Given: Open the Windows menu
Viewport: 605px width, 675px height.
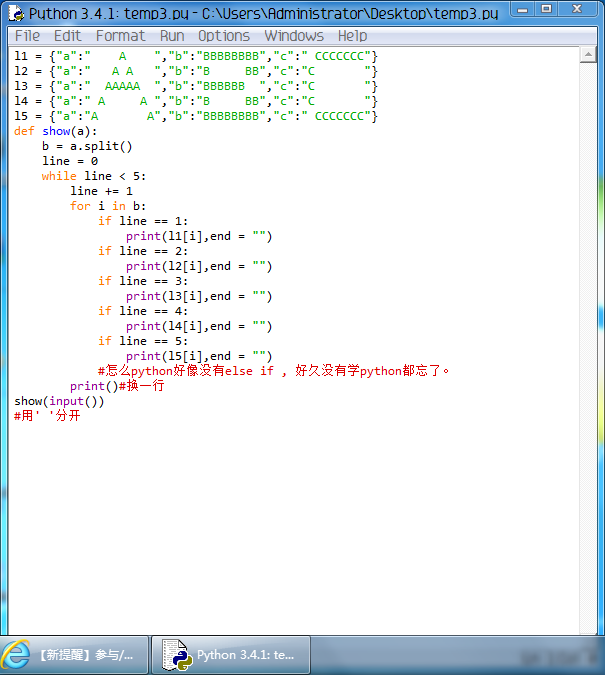Looking at the screenshot, I should pyautogui.click(x=294, y=36).
